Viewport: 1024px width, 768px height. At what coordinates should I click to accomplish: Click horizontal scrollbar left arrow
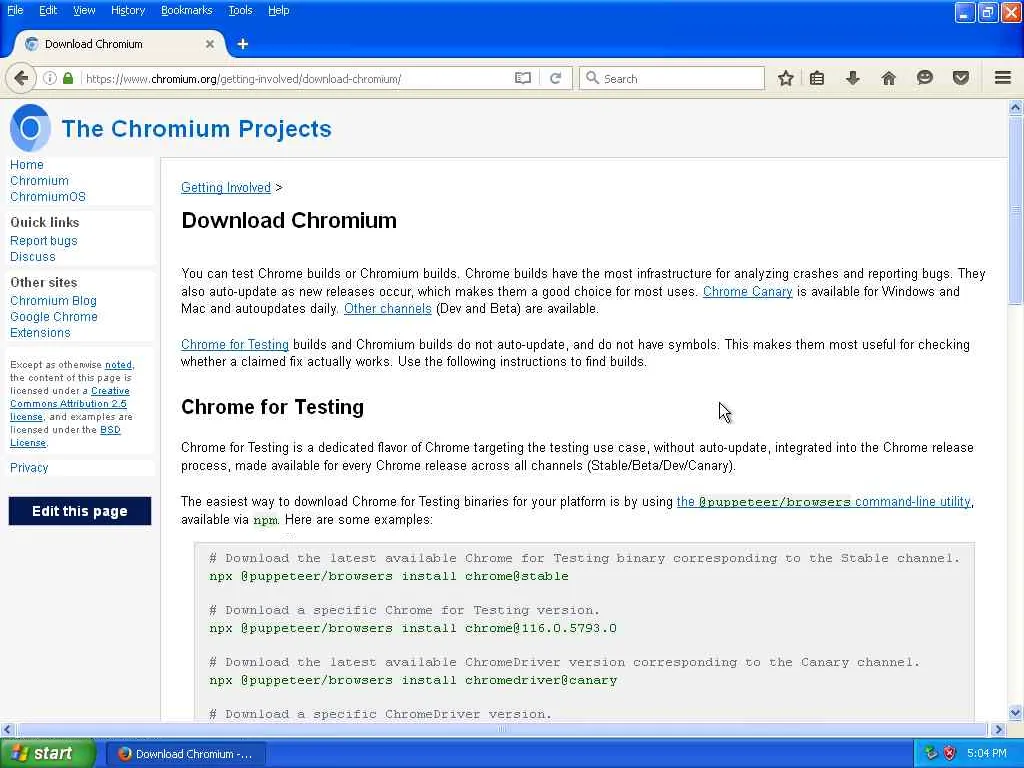(7, 729)
